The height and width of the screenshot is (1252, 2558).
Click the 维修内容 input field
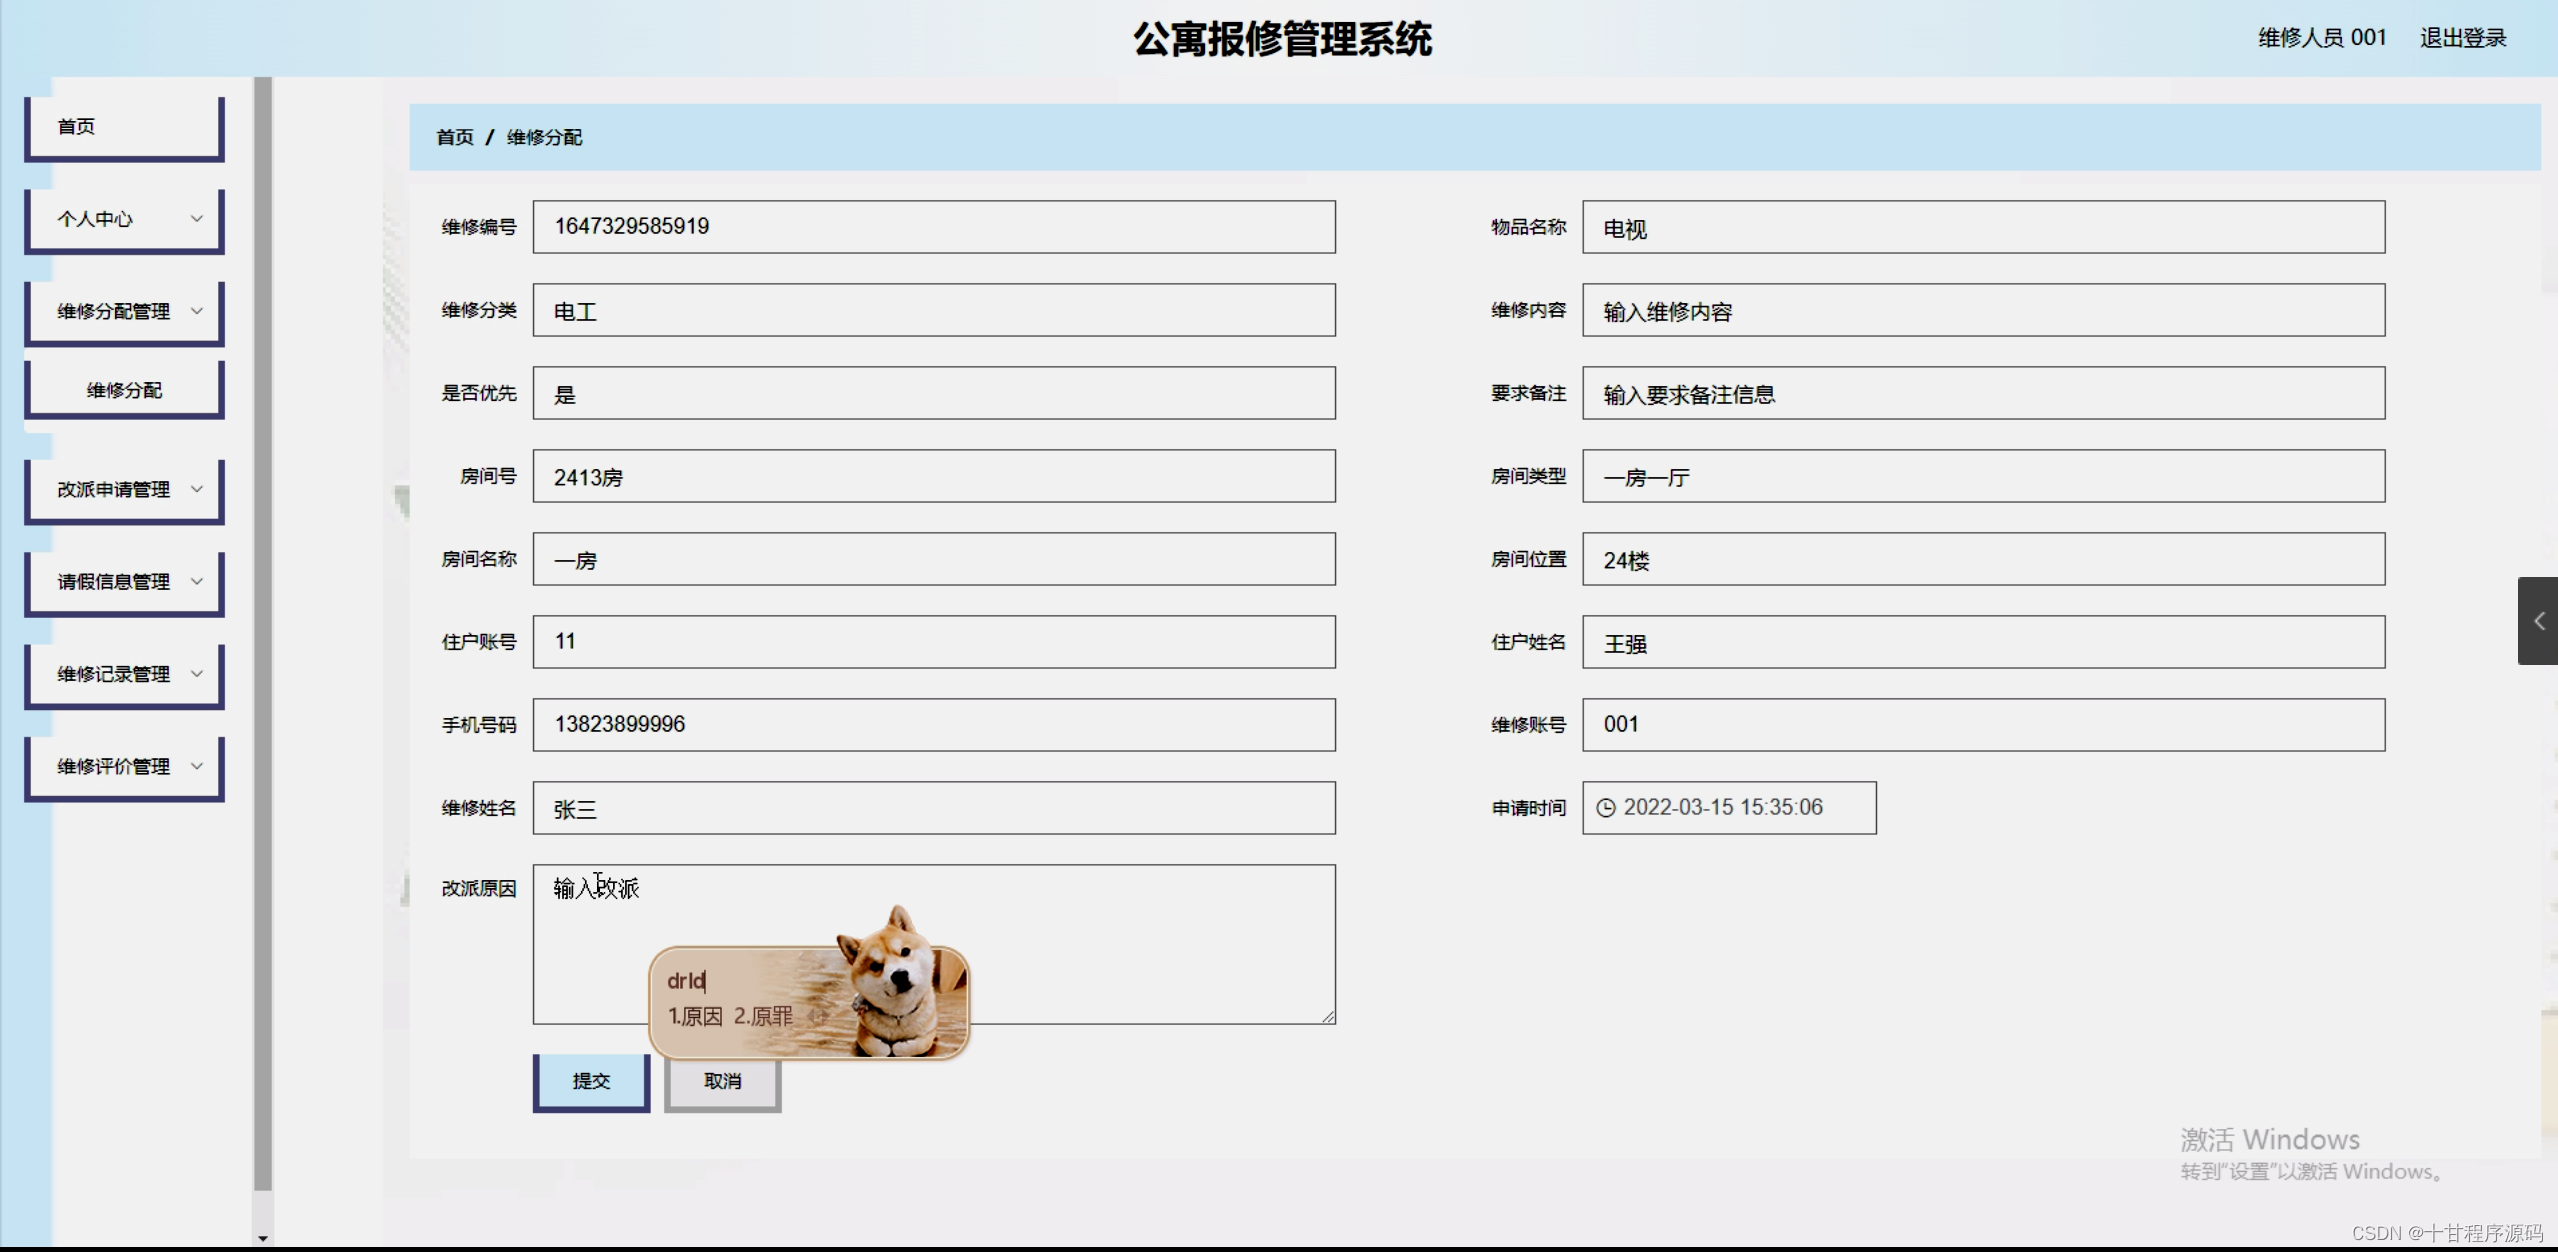click(x=1982, y=311)
